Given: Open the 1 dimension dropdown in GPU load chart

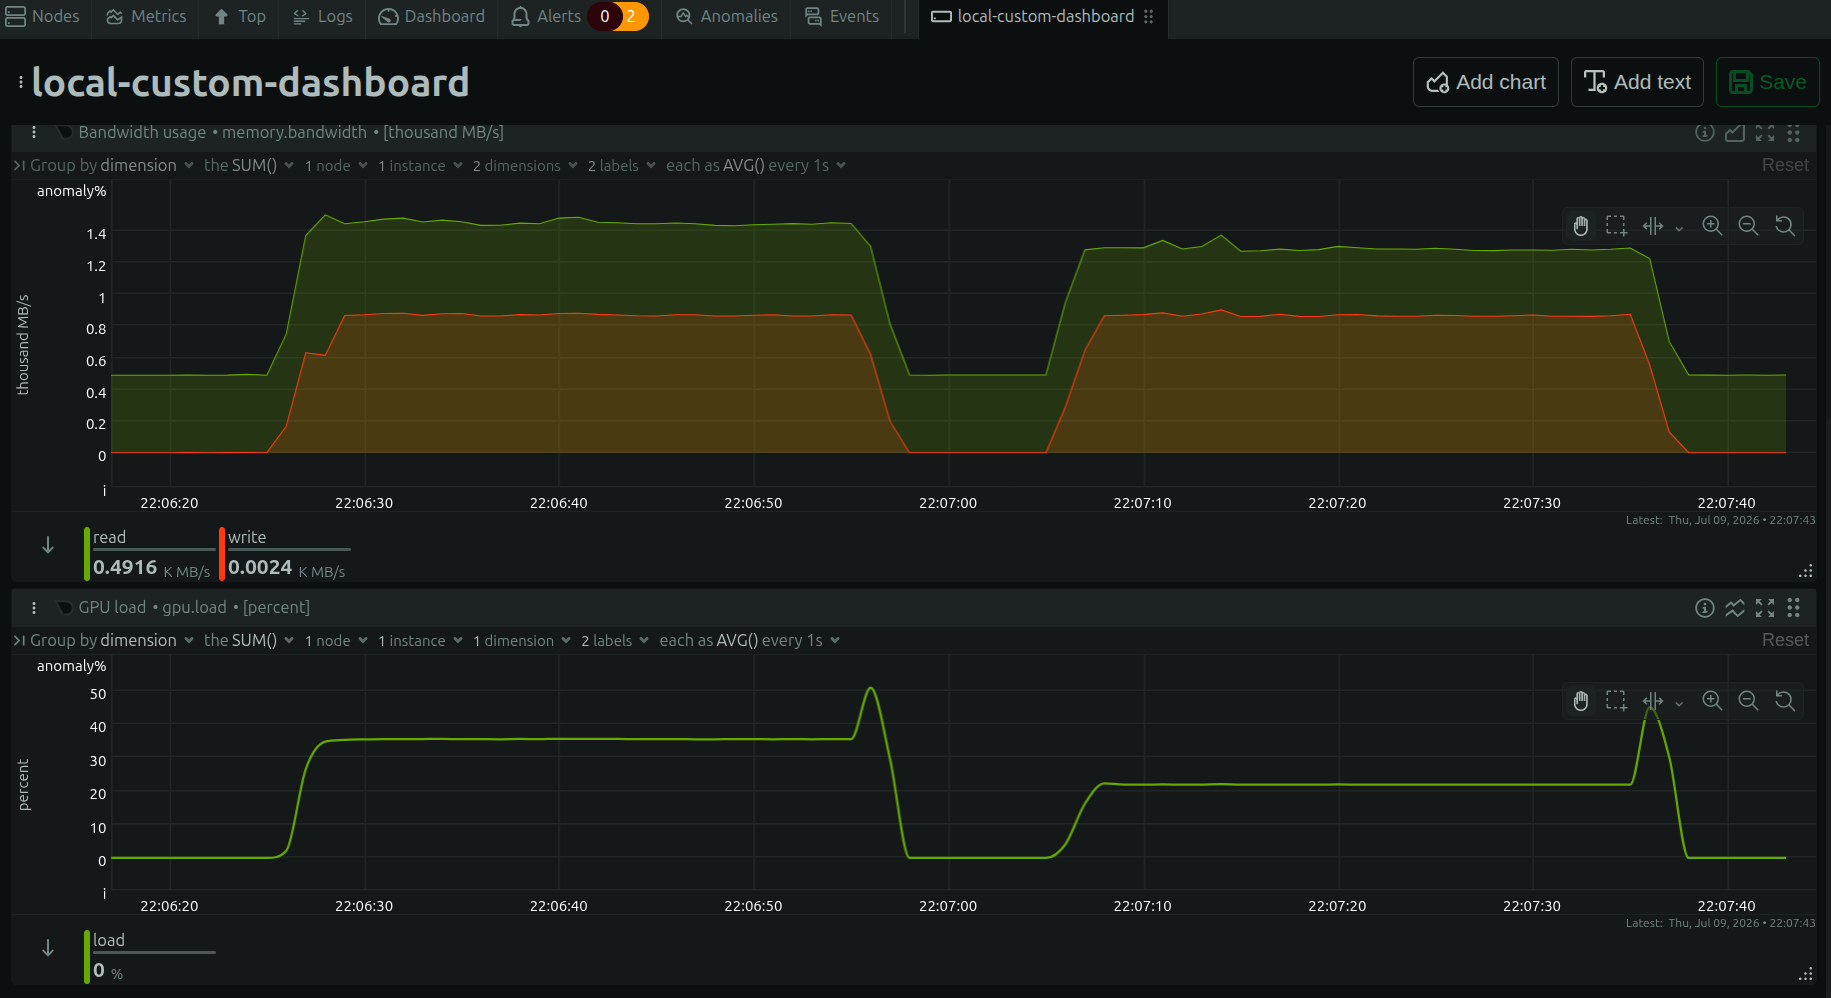Looking at the screenshot, I should (x=521, y=640).
